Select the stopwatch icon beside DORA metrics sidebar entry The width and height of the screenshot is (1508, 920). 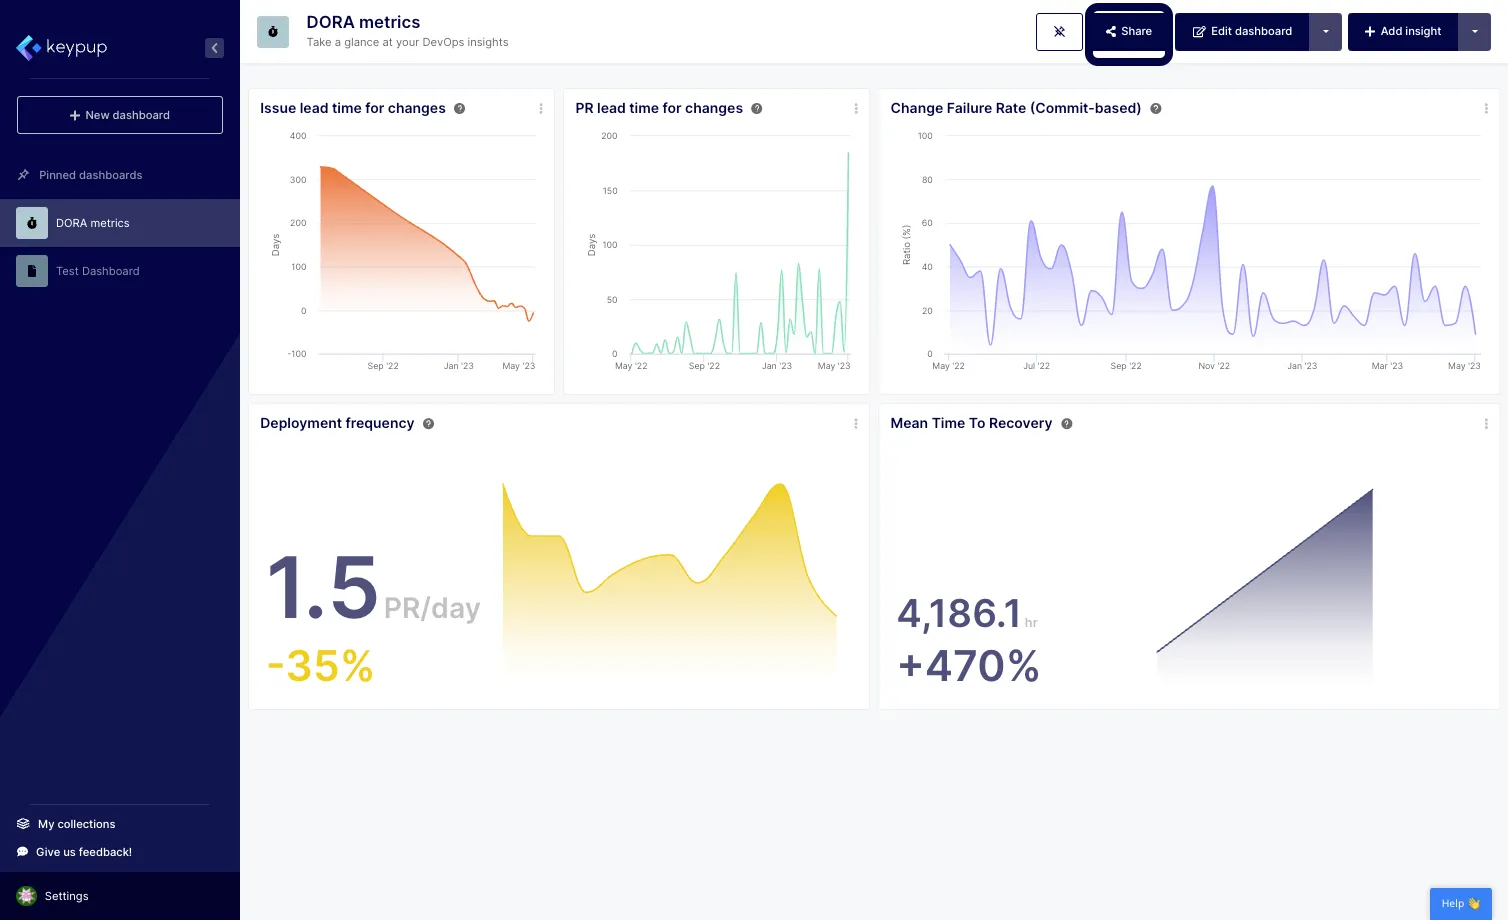tap(31, 223)
